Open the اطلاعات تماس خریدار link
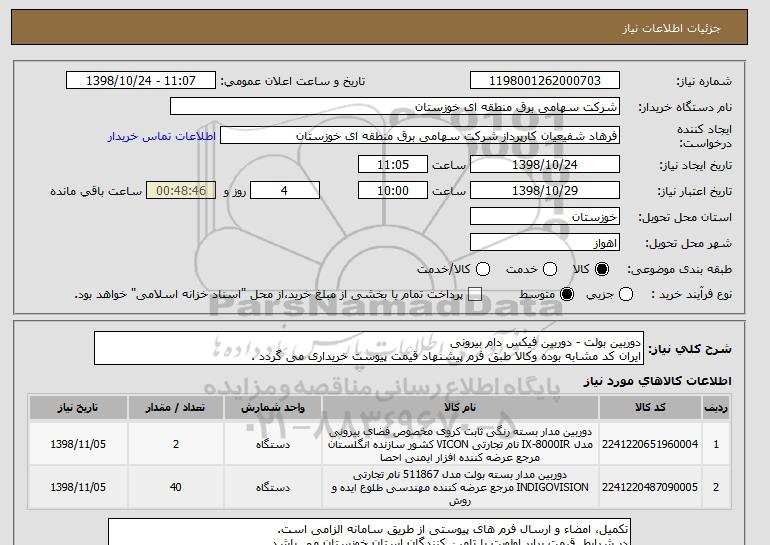The width and height of the screenshot is (770, 545). [x=162, y=136]
